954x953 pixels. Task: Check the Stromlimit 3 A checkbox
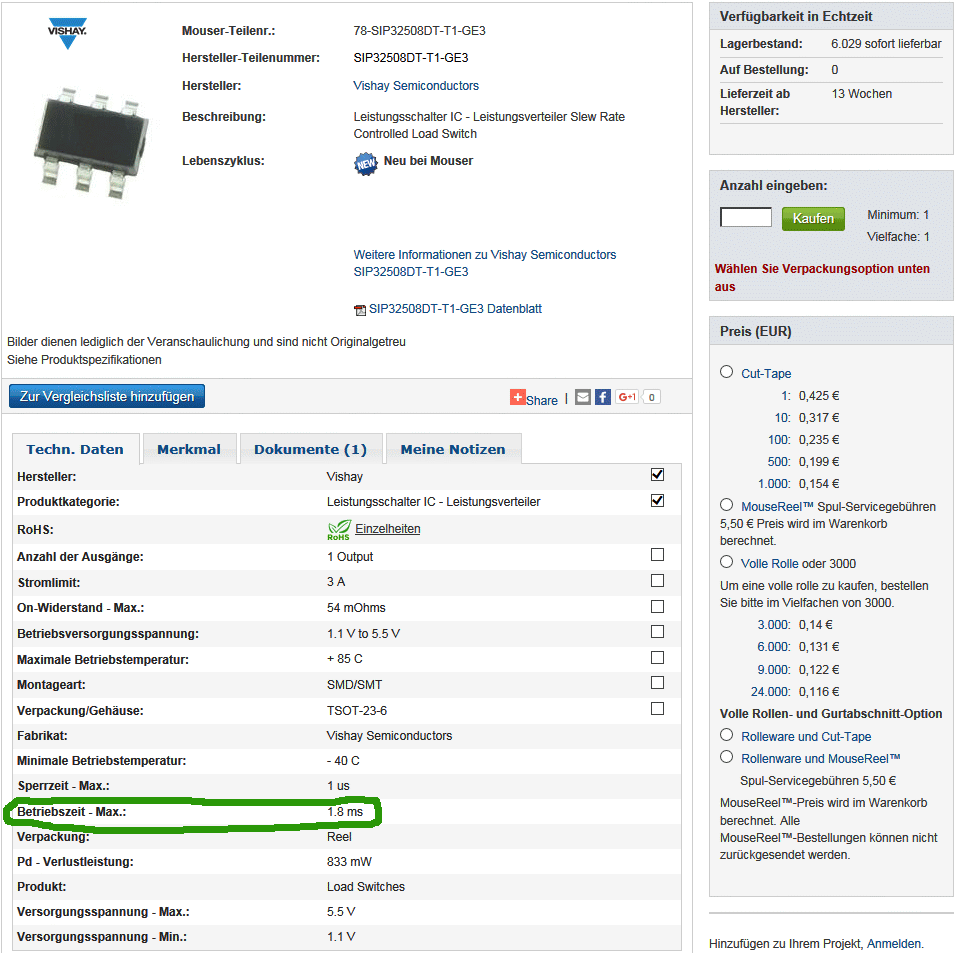[657, 581]
